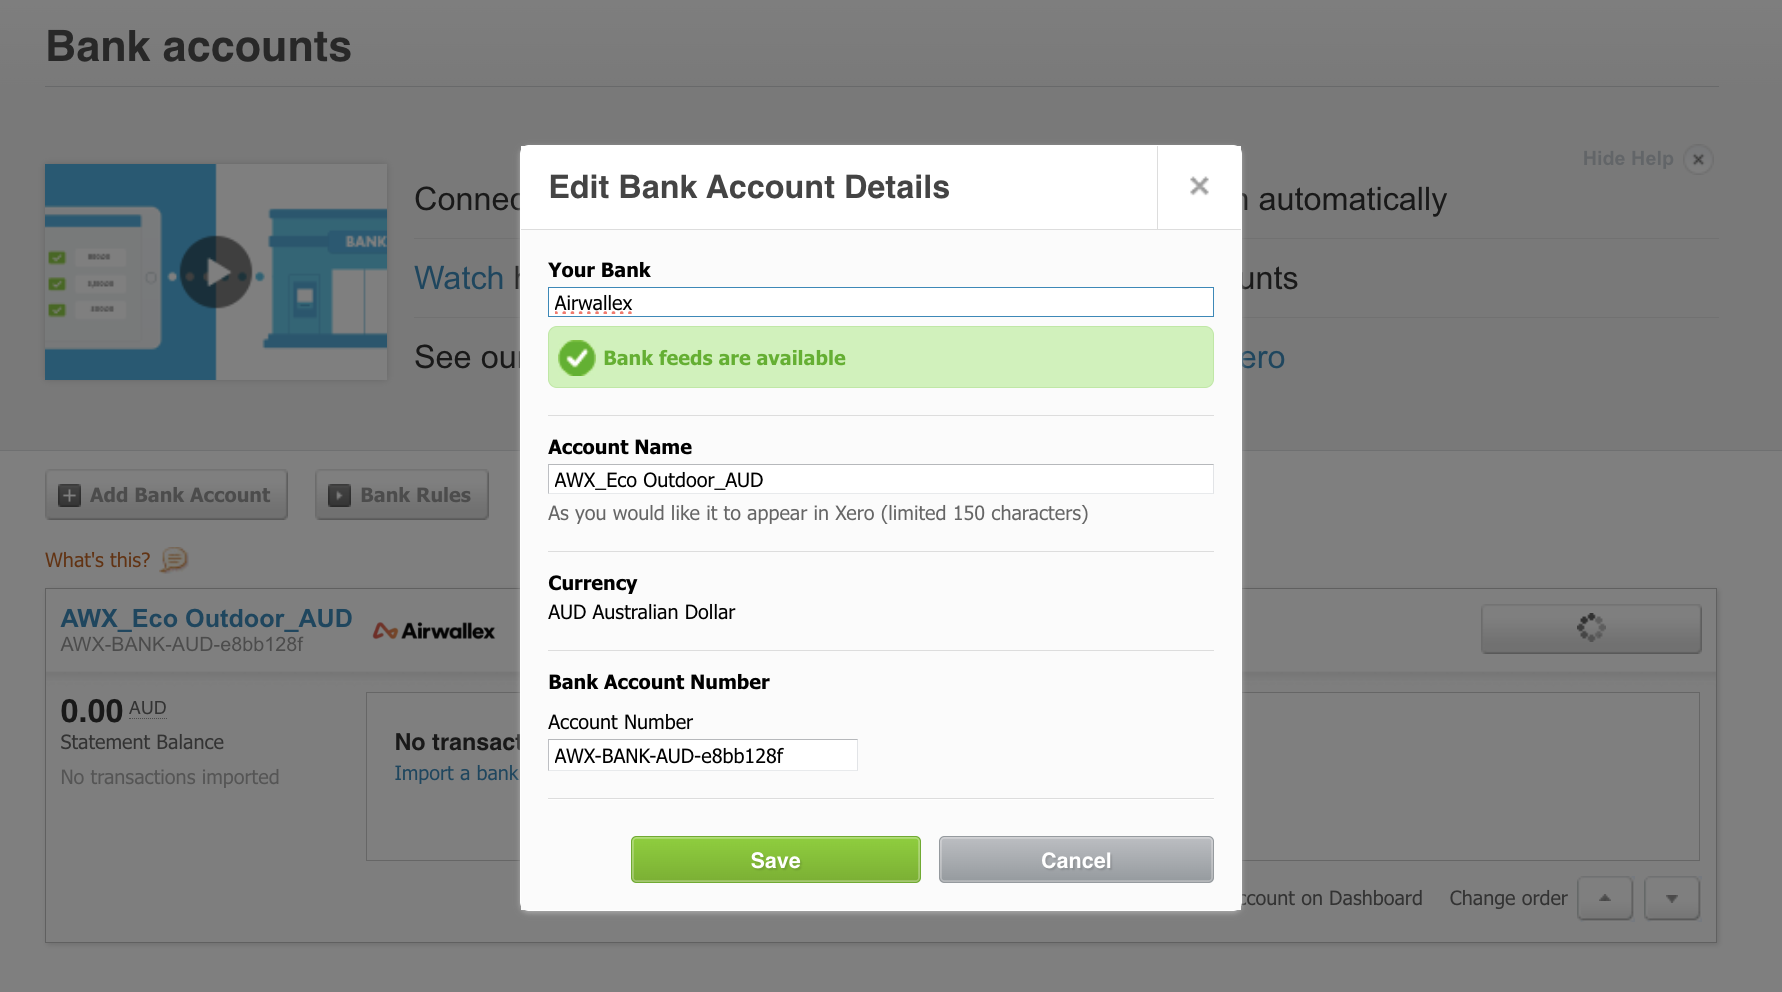Open the What's this? help link
1782x992 pixels.
pos(98,560)
